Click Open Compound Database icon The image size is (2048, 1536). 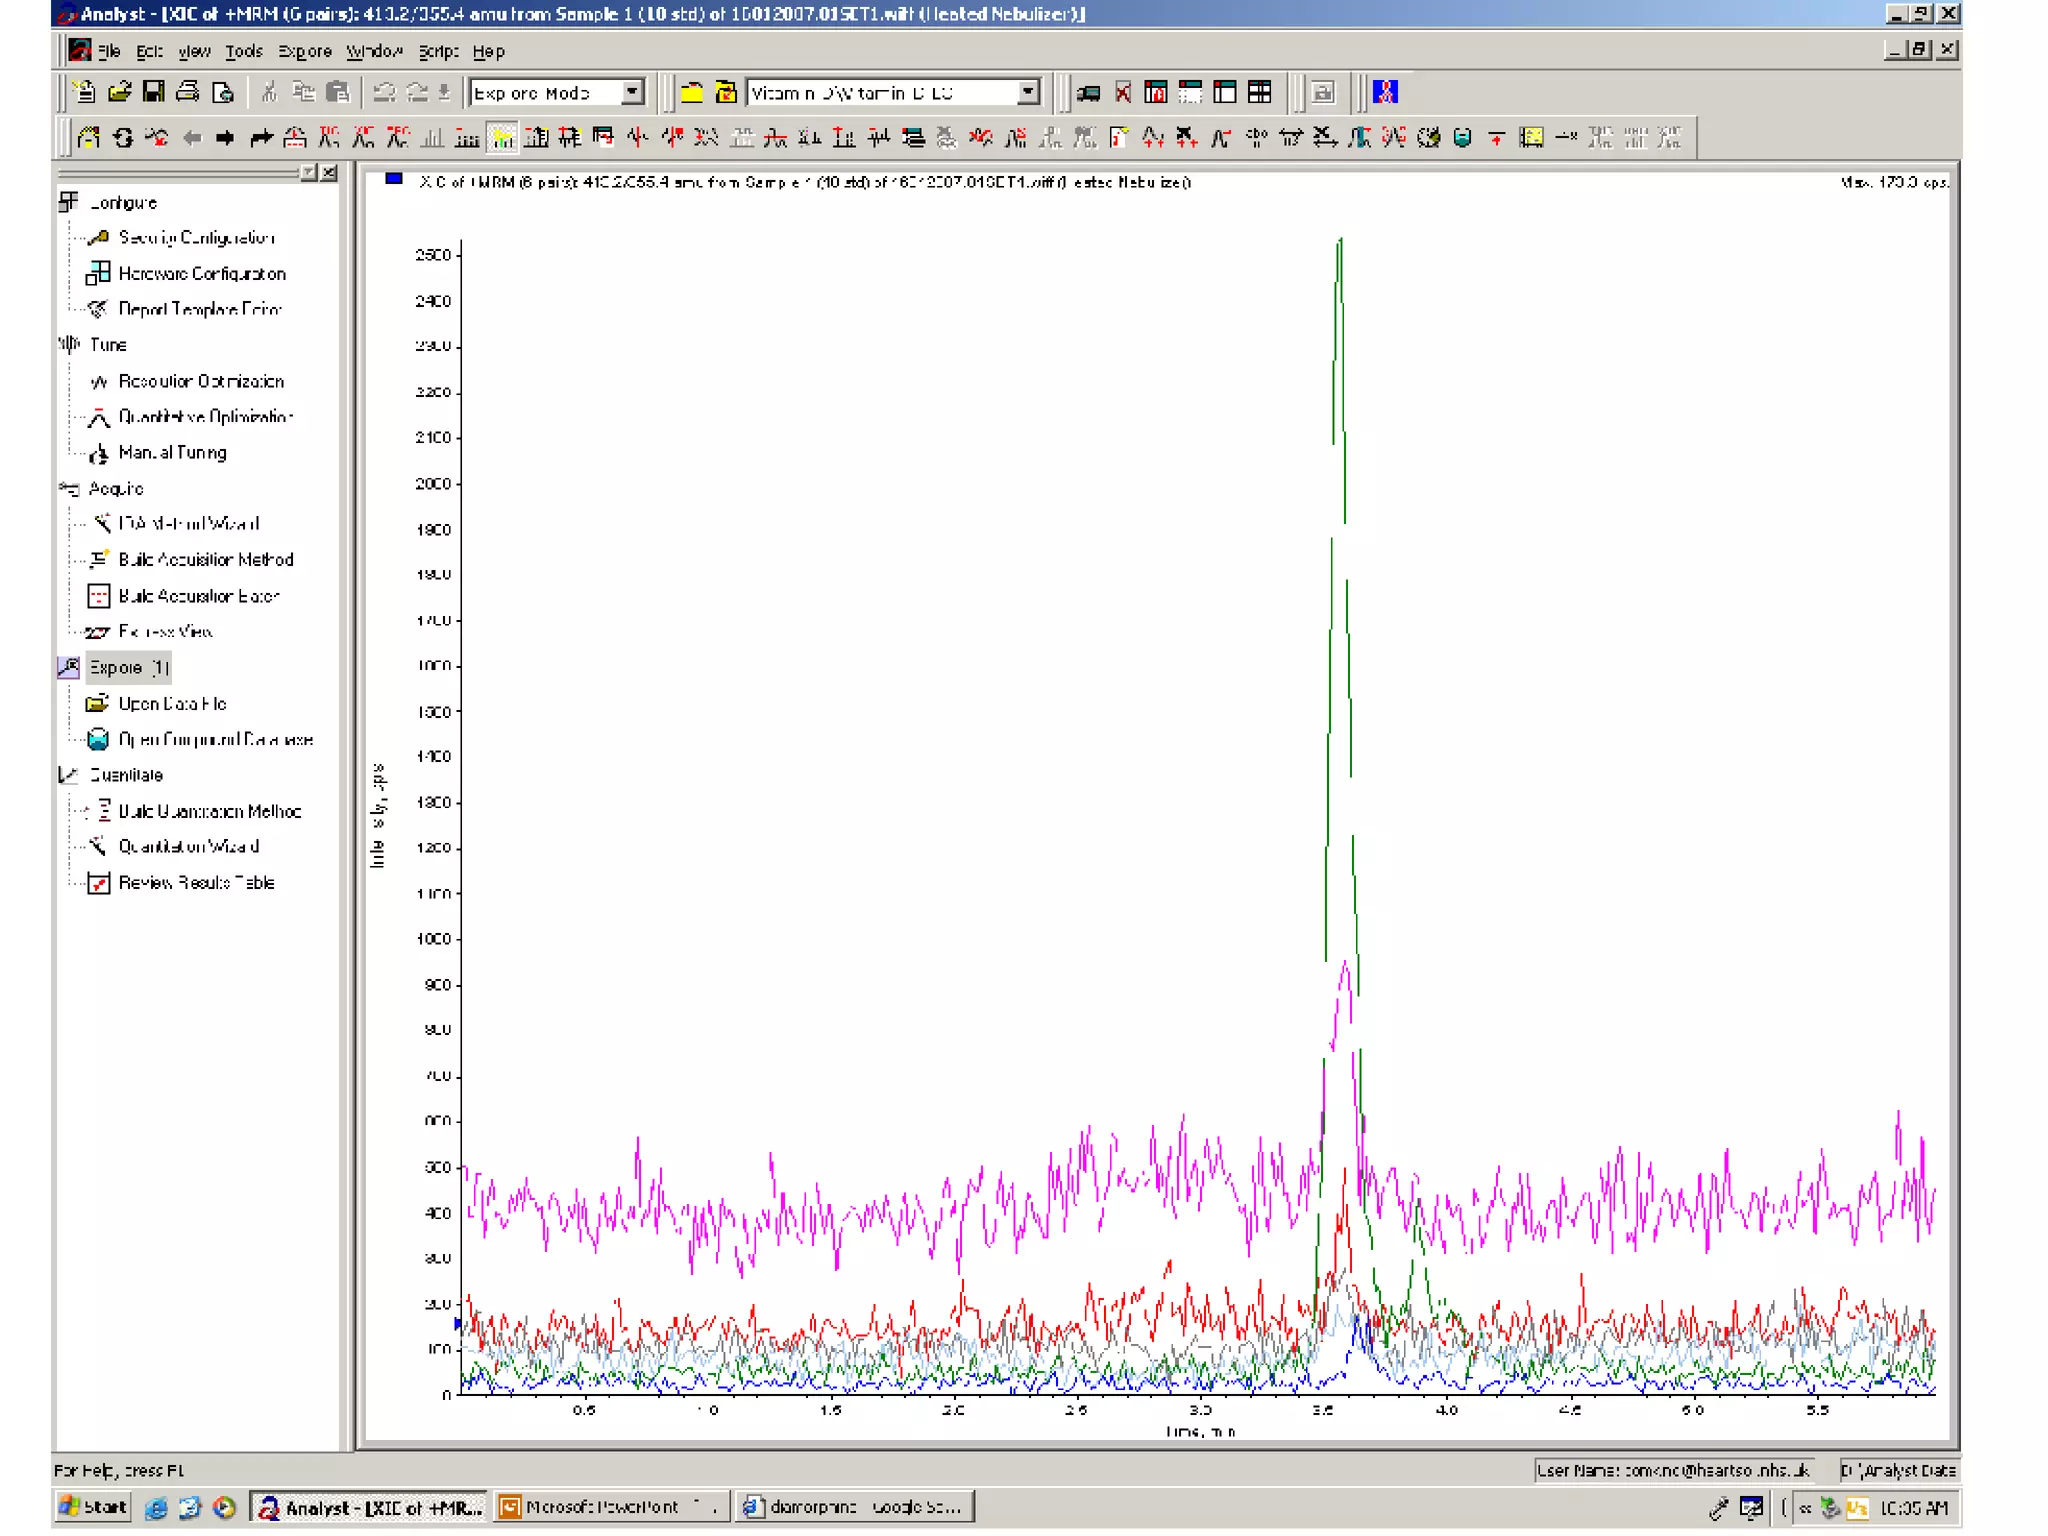(98, 740)
